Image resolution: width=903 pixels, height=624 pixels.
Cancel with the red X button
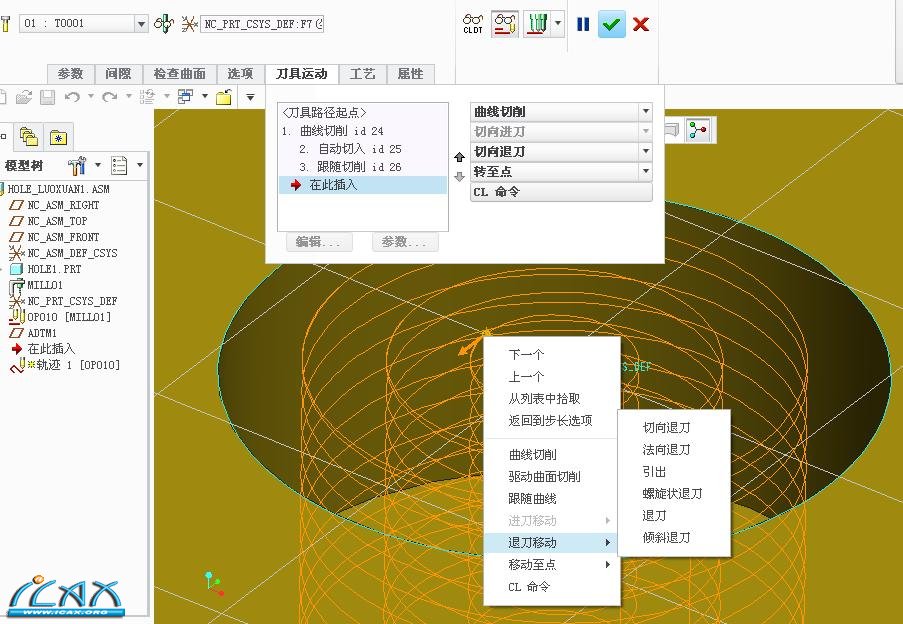(640, 24)
